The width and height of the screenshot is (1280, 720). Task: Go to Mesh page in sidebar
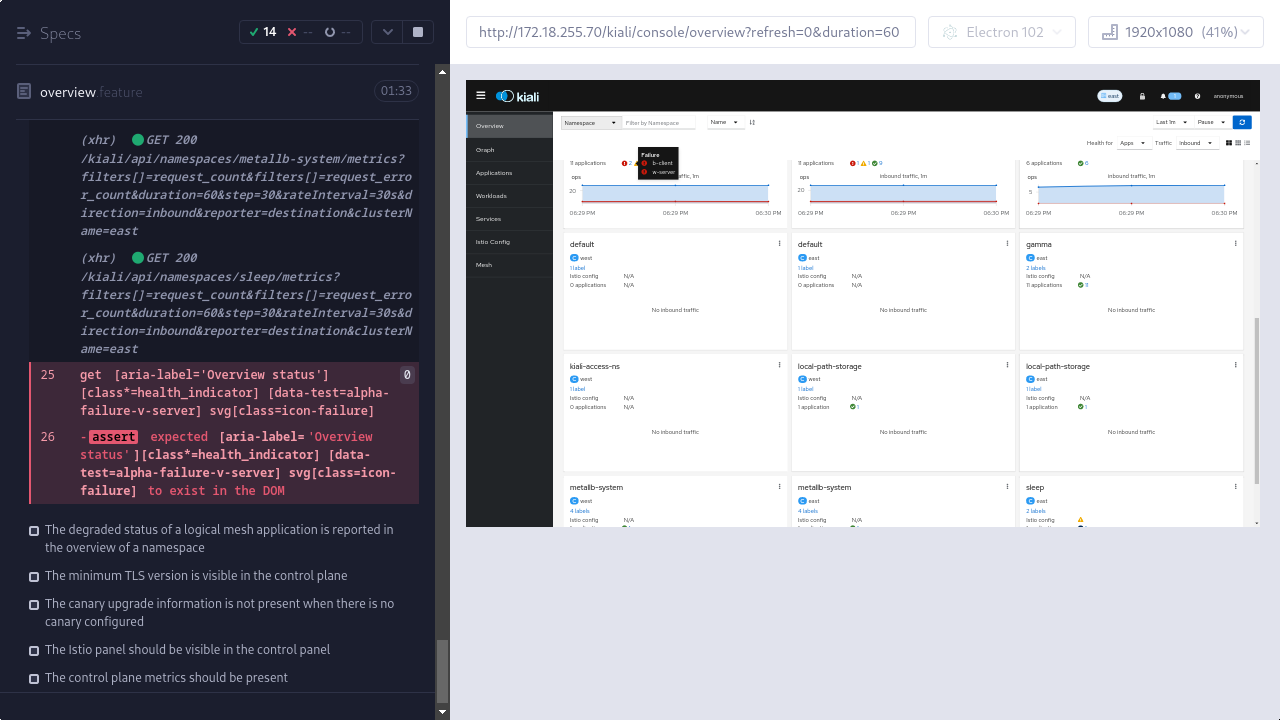(510, 265)
